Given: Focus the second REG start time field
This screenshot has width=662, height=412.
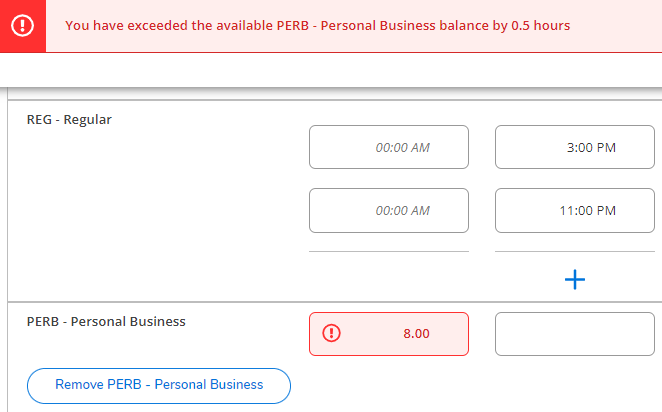Looking at the screenshot, I should [389, 210].
